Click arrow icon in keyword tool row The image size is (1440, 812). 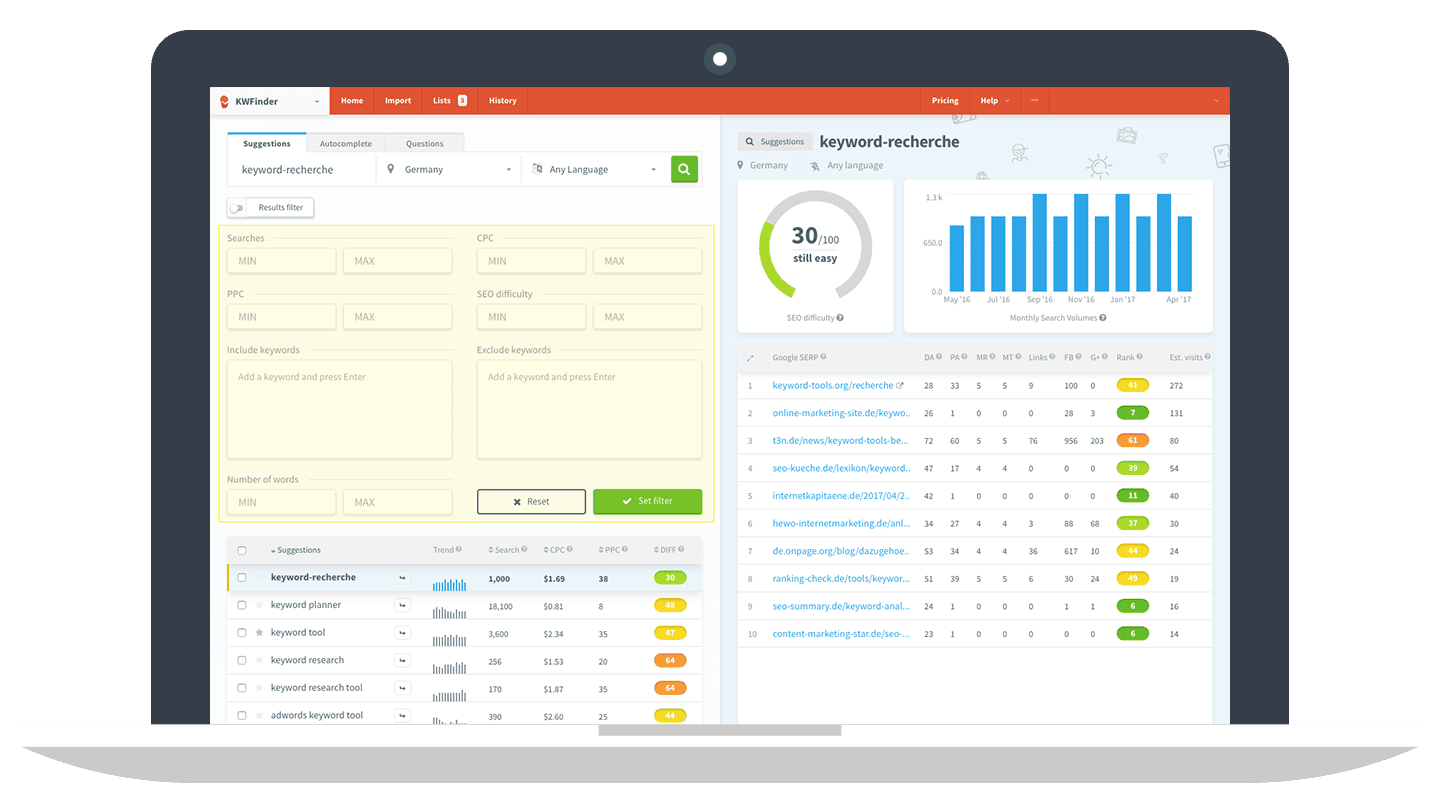[x=402, y=633]
